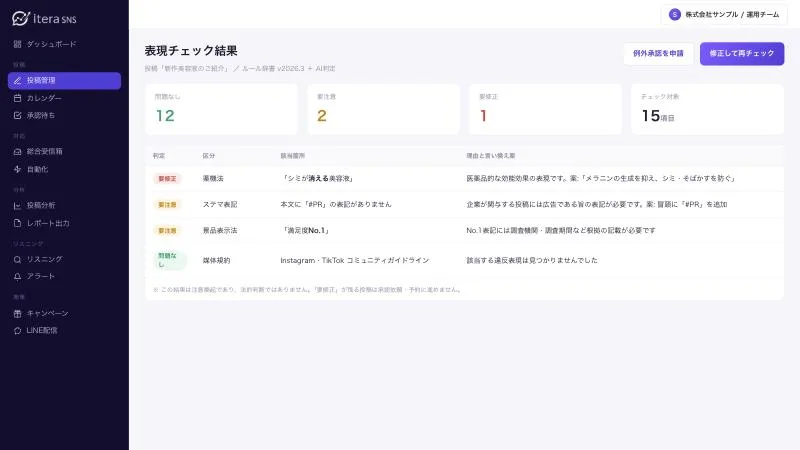Open the 投稿分析 chart icon
Viewport: 800px width, 450px height.
click(17, 206)
